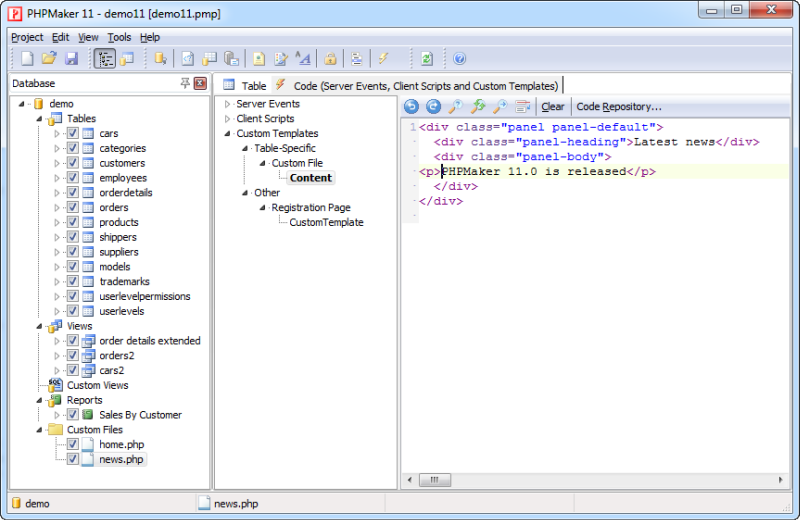Viewport: 800px width, 520px height.
Task: Click the left arrow of the code editor scrollbar
Action: (x=410, y=480)
